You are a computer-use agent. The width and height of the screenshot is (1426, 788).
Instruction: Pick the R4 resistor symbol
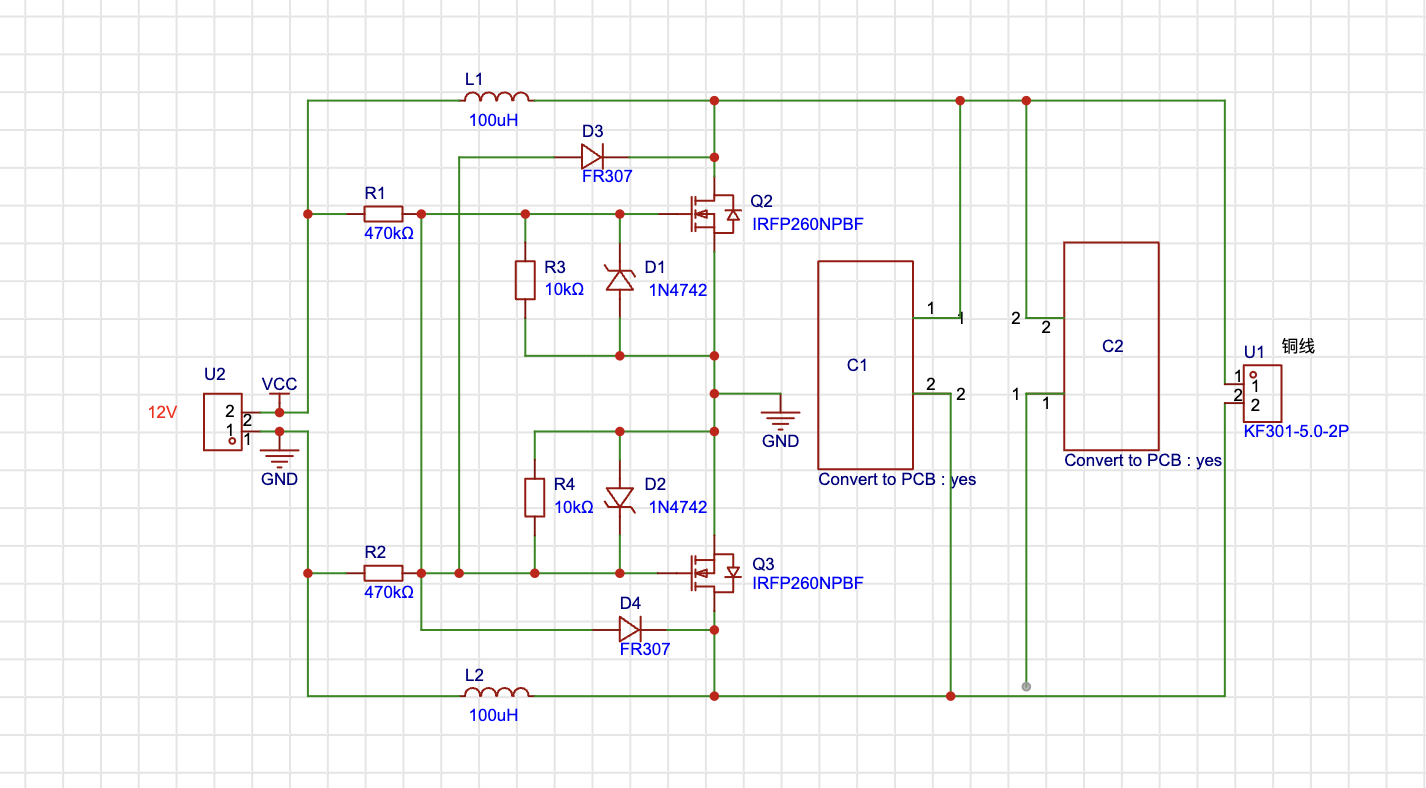535,497
